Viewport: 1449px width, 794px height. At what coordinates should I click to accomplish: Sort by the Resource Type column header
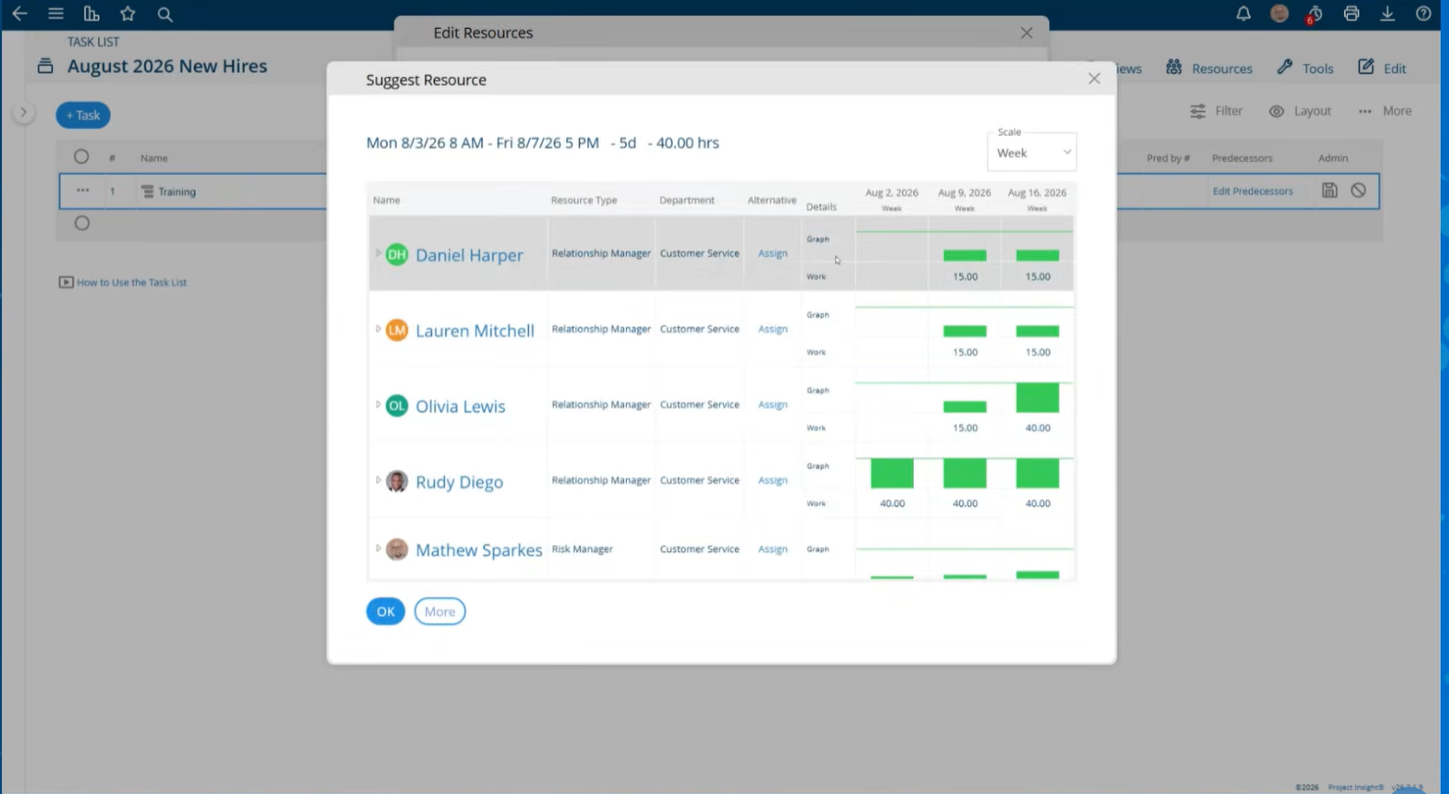(x=584, y=200)
